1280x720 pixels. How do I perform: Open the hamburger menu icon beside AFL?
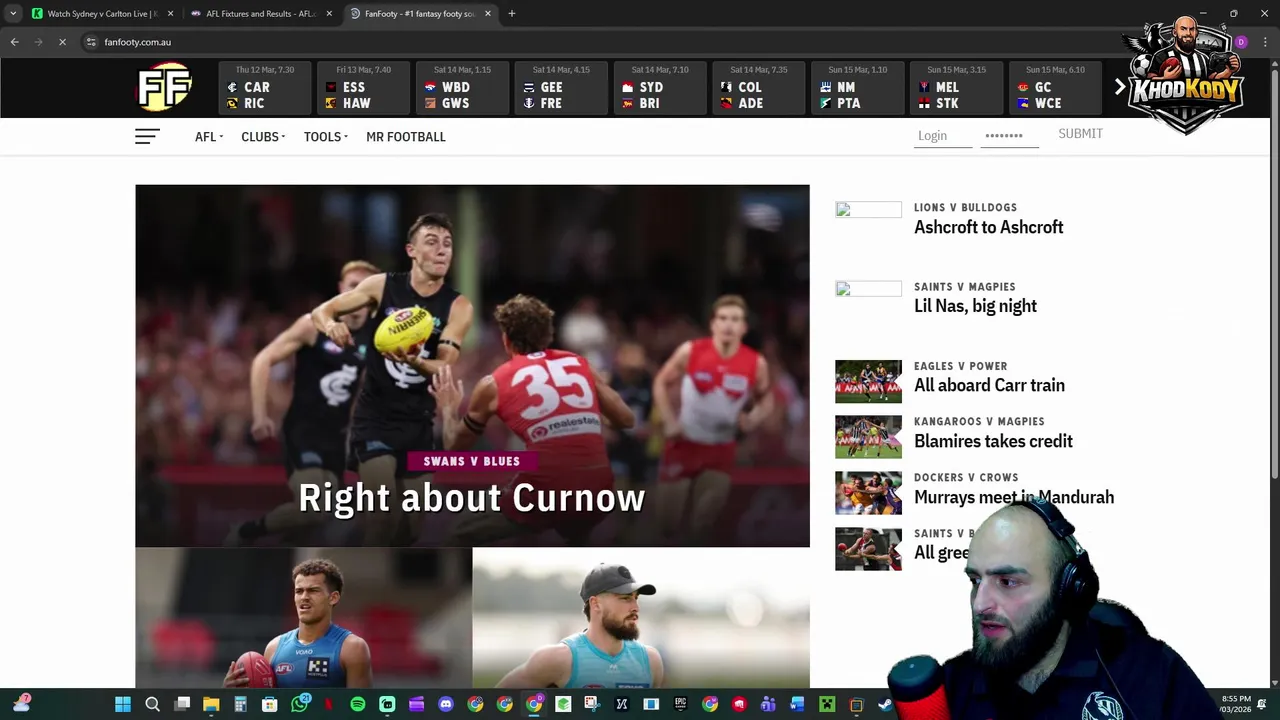[147, 136]
